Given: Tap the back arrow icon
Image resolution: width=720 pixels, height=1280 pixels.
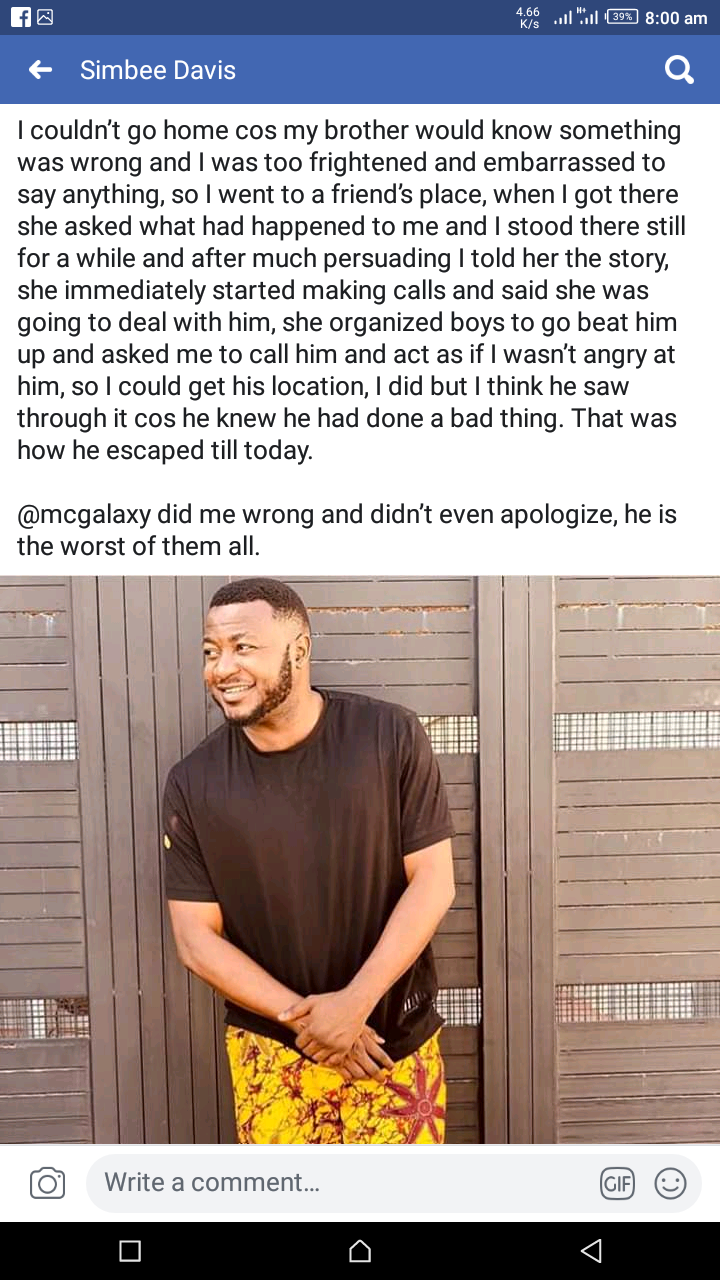Looking at the screenshot, I should tap(40, 70).
